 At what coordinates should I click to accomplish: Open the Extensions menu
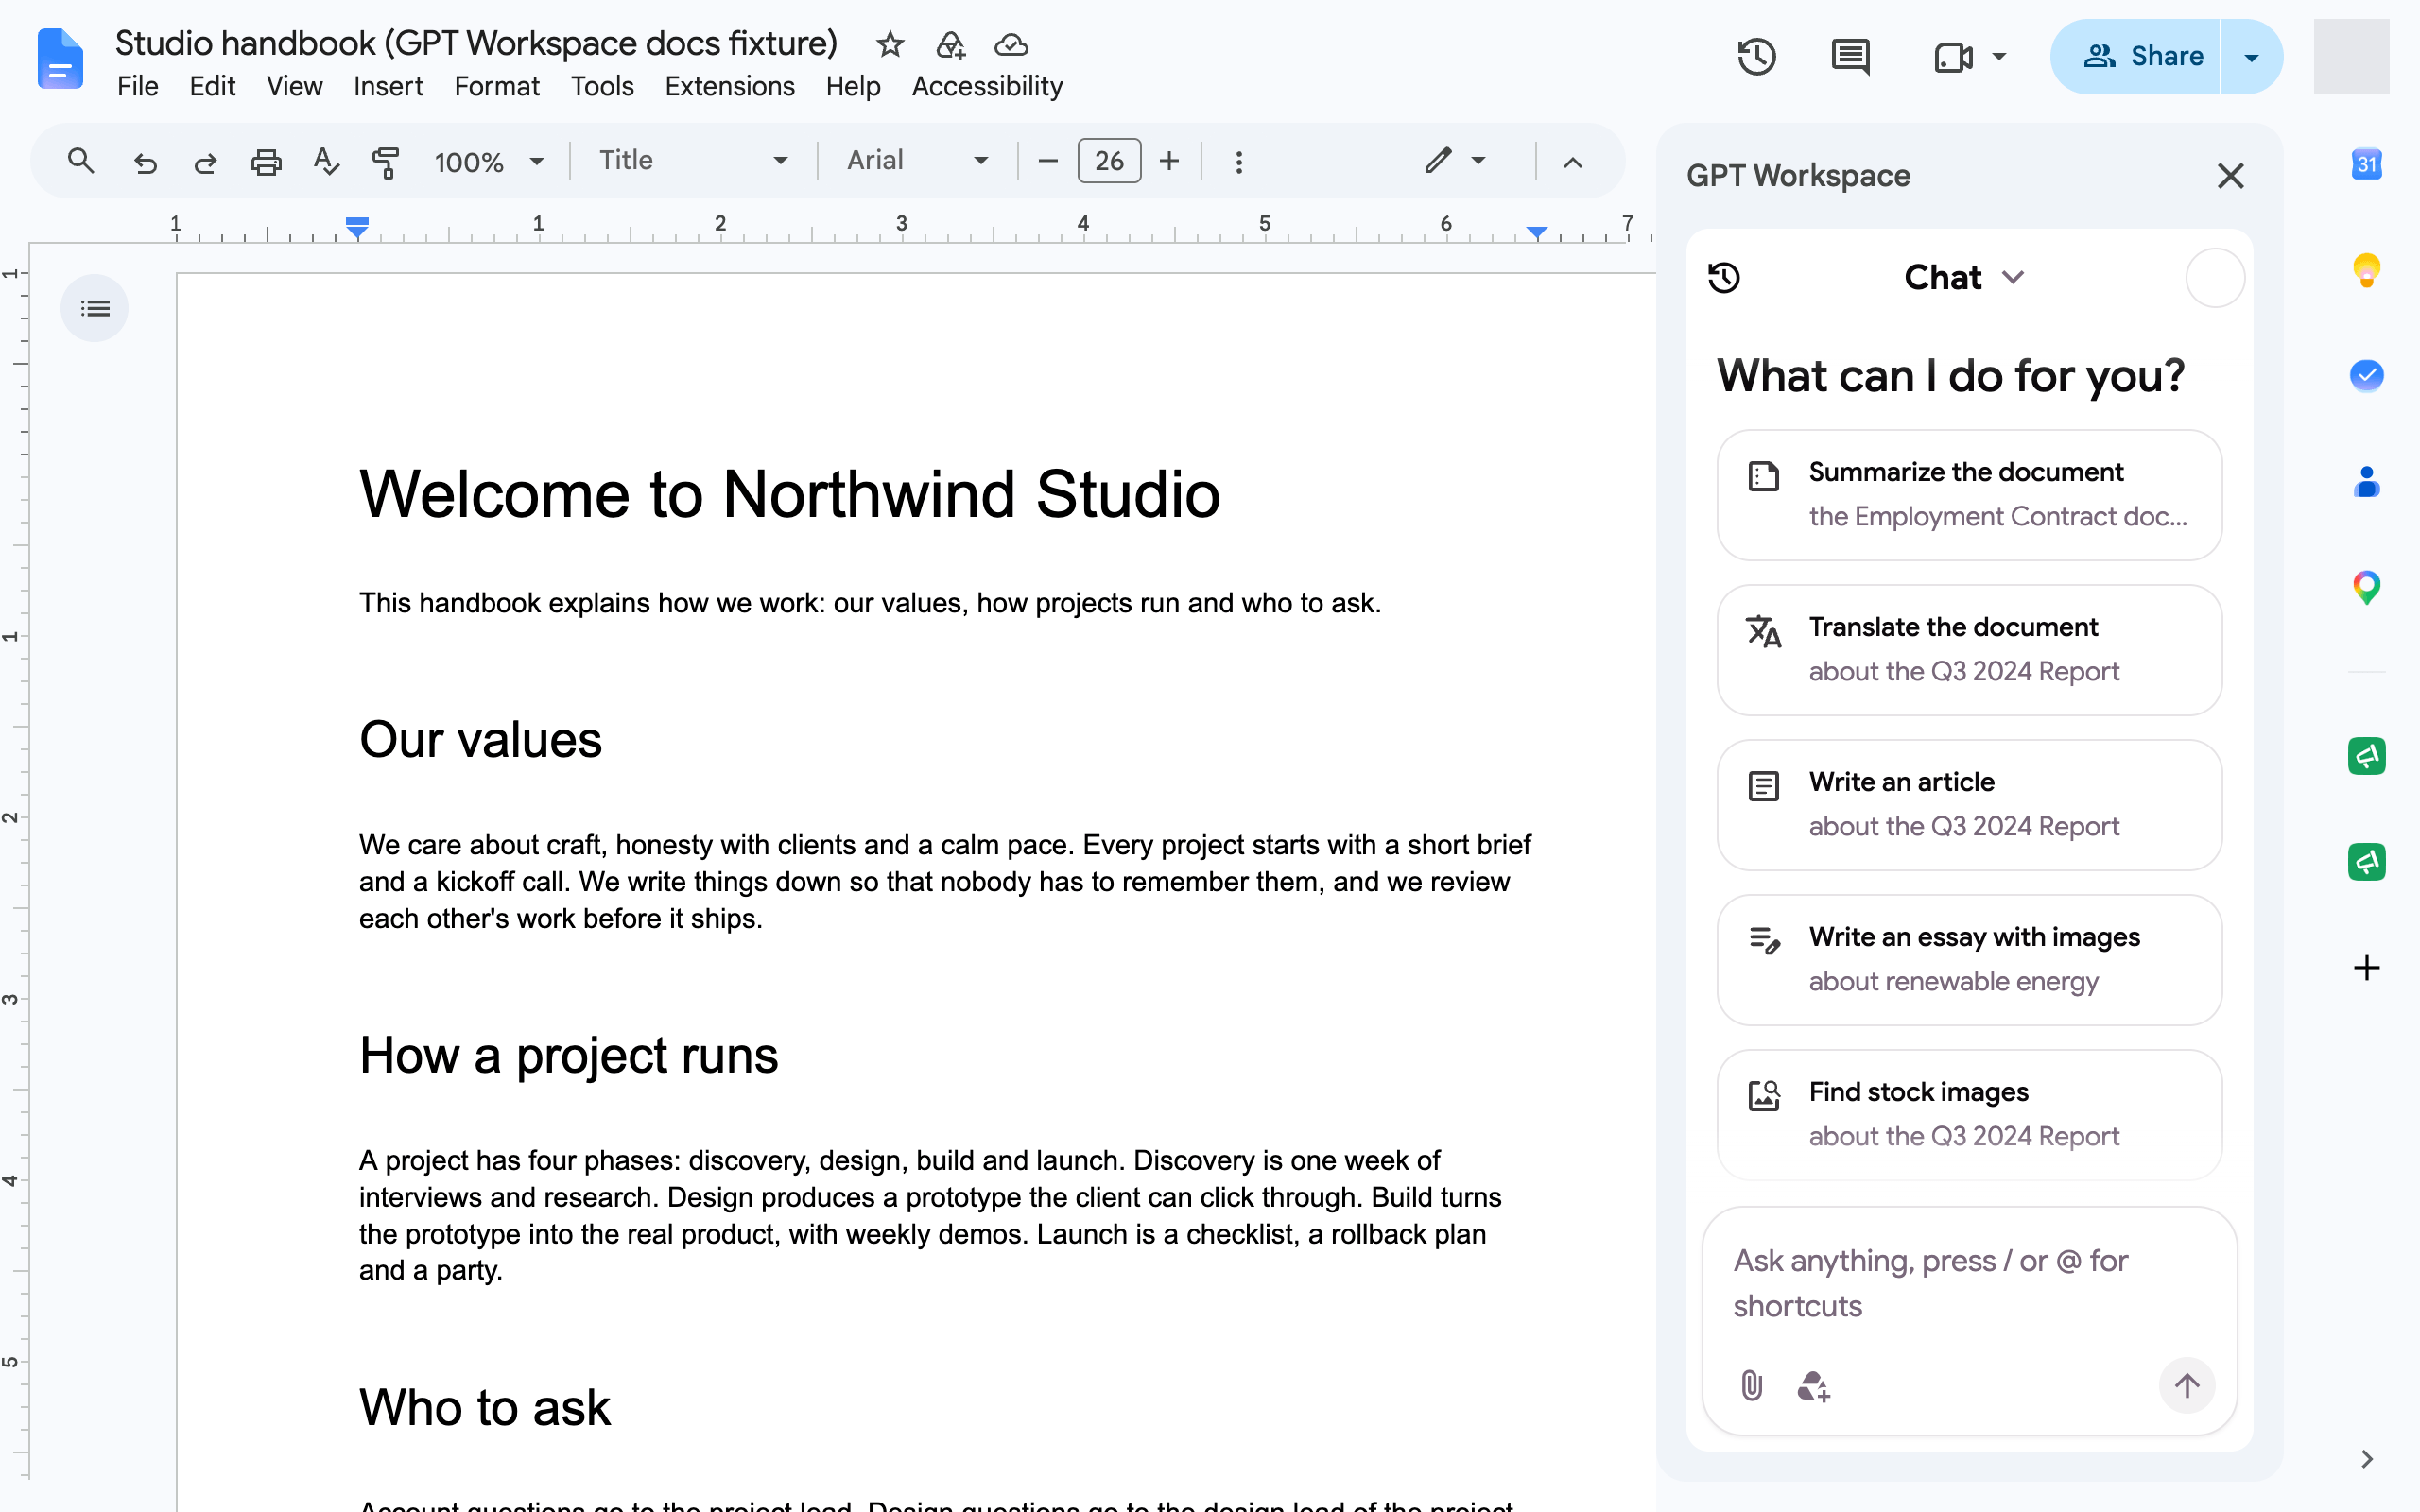[729, 87]
